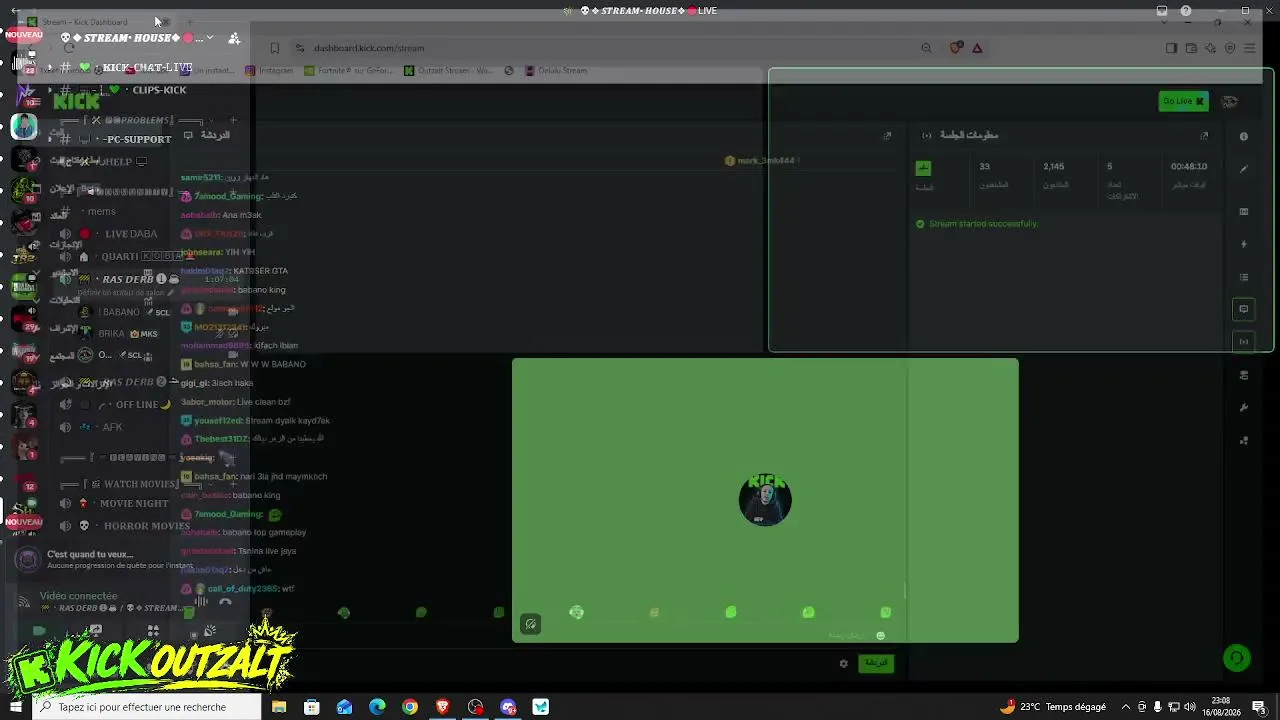Click the Brave Shields lion icon
The height and width of the screenshot is (720, 1280).
tap(955, 48)
